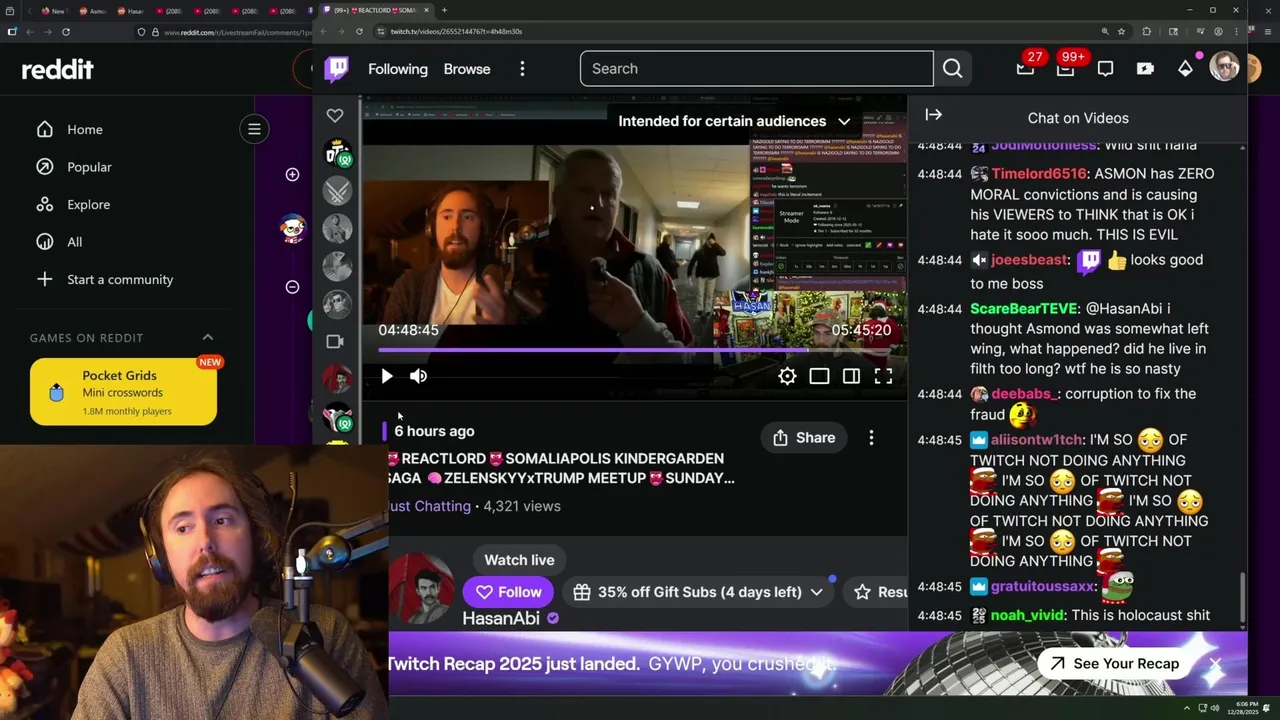
Task: Follow the HasanAbi channel
Action: tap(508, 592)
